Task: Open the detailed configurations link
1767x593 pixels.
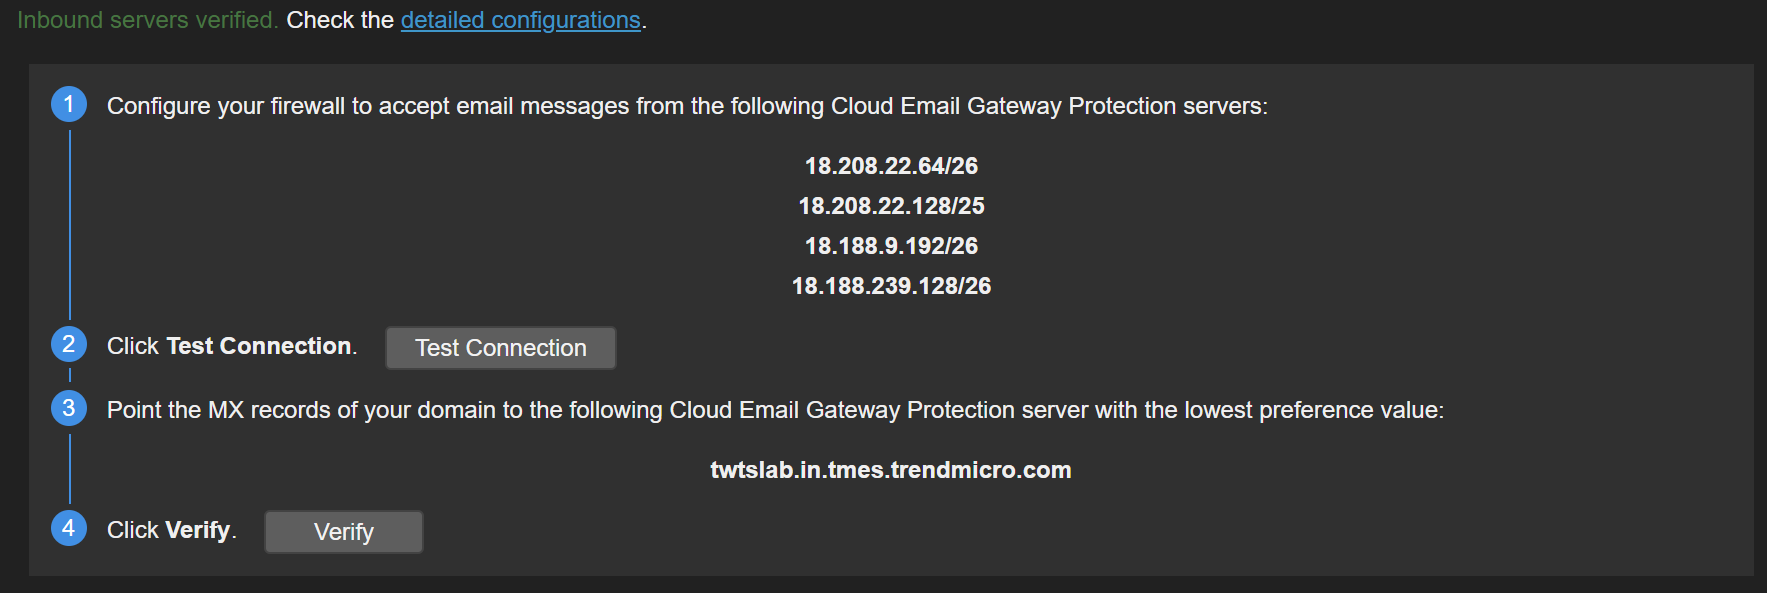Action: tap(520, 20)
